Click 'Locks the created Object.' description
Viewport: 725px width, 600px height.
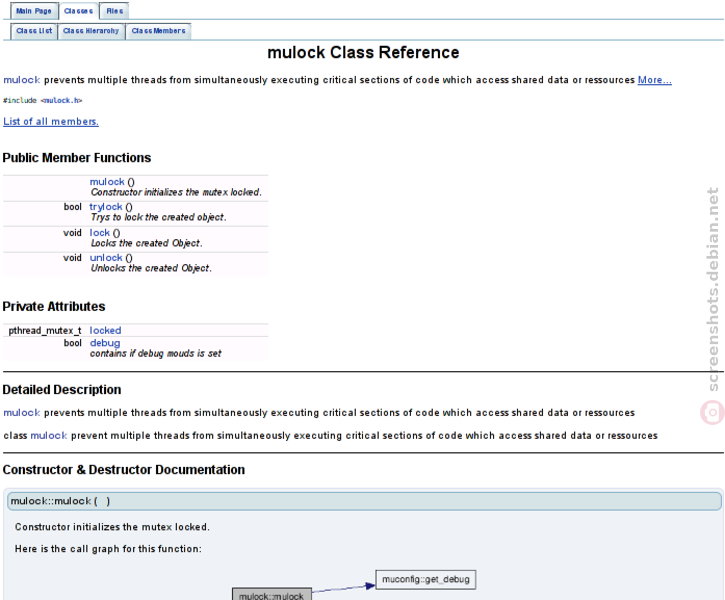point(146,243)
